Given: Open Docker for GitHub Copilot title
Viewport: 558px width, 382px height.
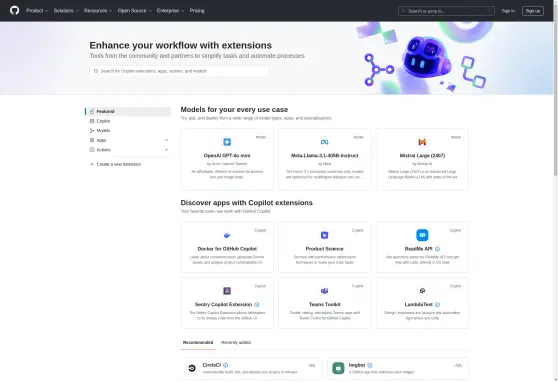Looking at the screenshot, I should pyautogui.click(x=227, y=249).
